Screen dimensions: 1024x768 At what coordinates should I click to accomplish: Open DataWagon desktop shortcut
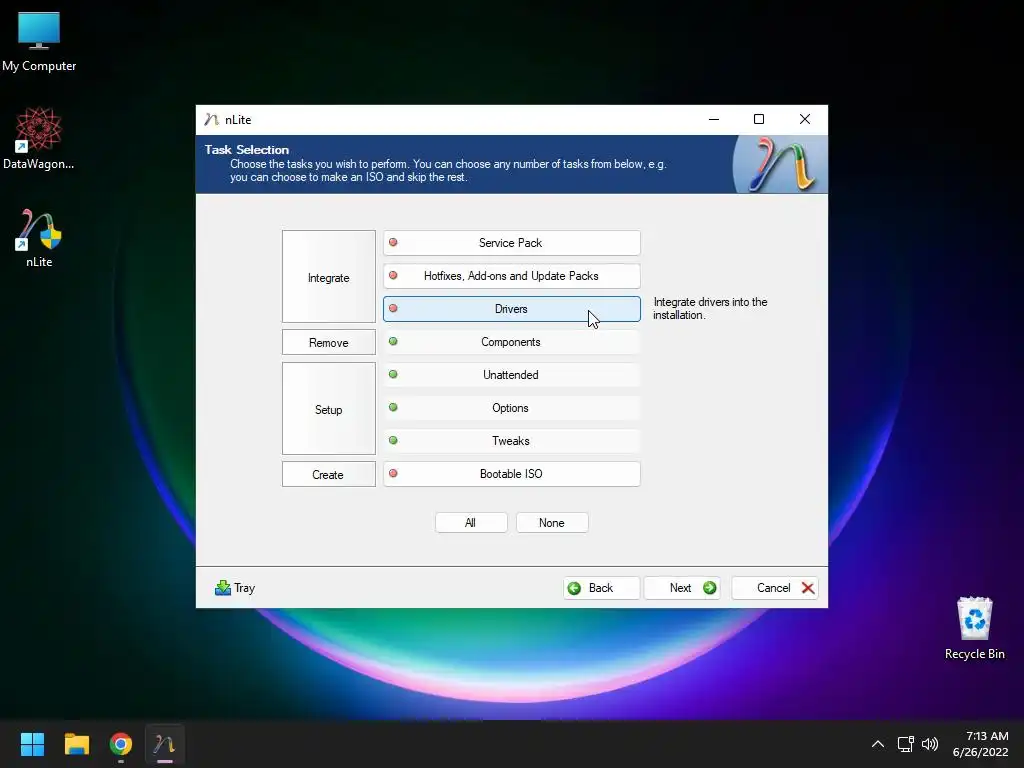[x=39, y=138]
